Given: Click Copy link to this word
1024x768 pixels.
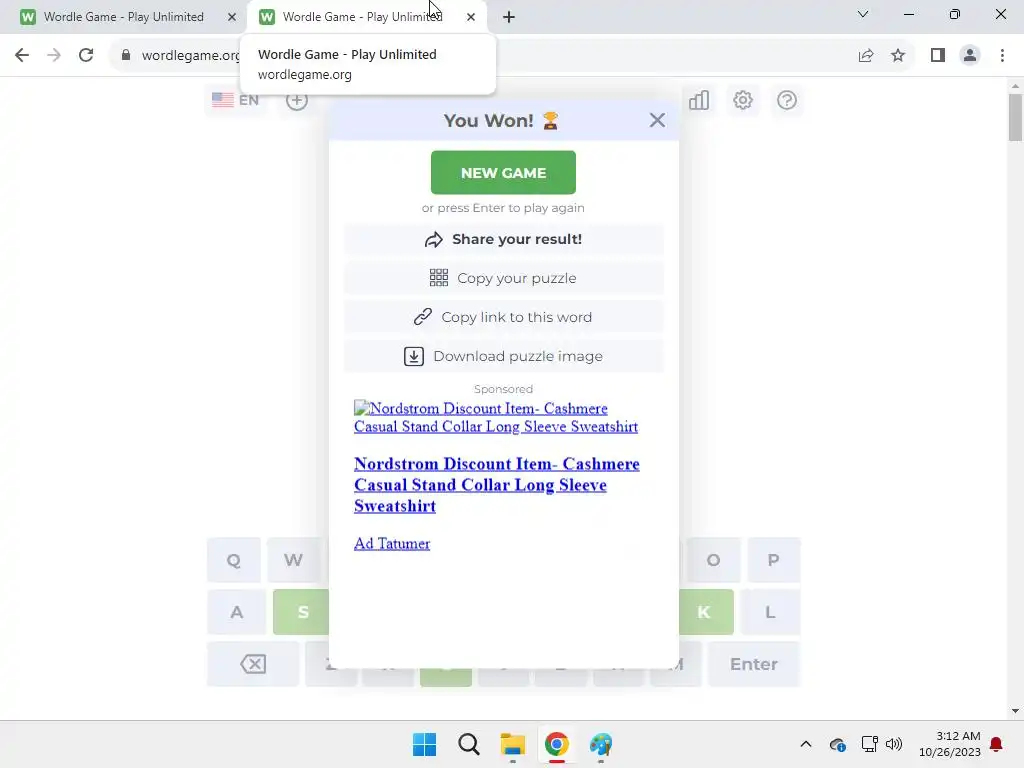Looking at the screenshot, I should [x=504, y=317].
